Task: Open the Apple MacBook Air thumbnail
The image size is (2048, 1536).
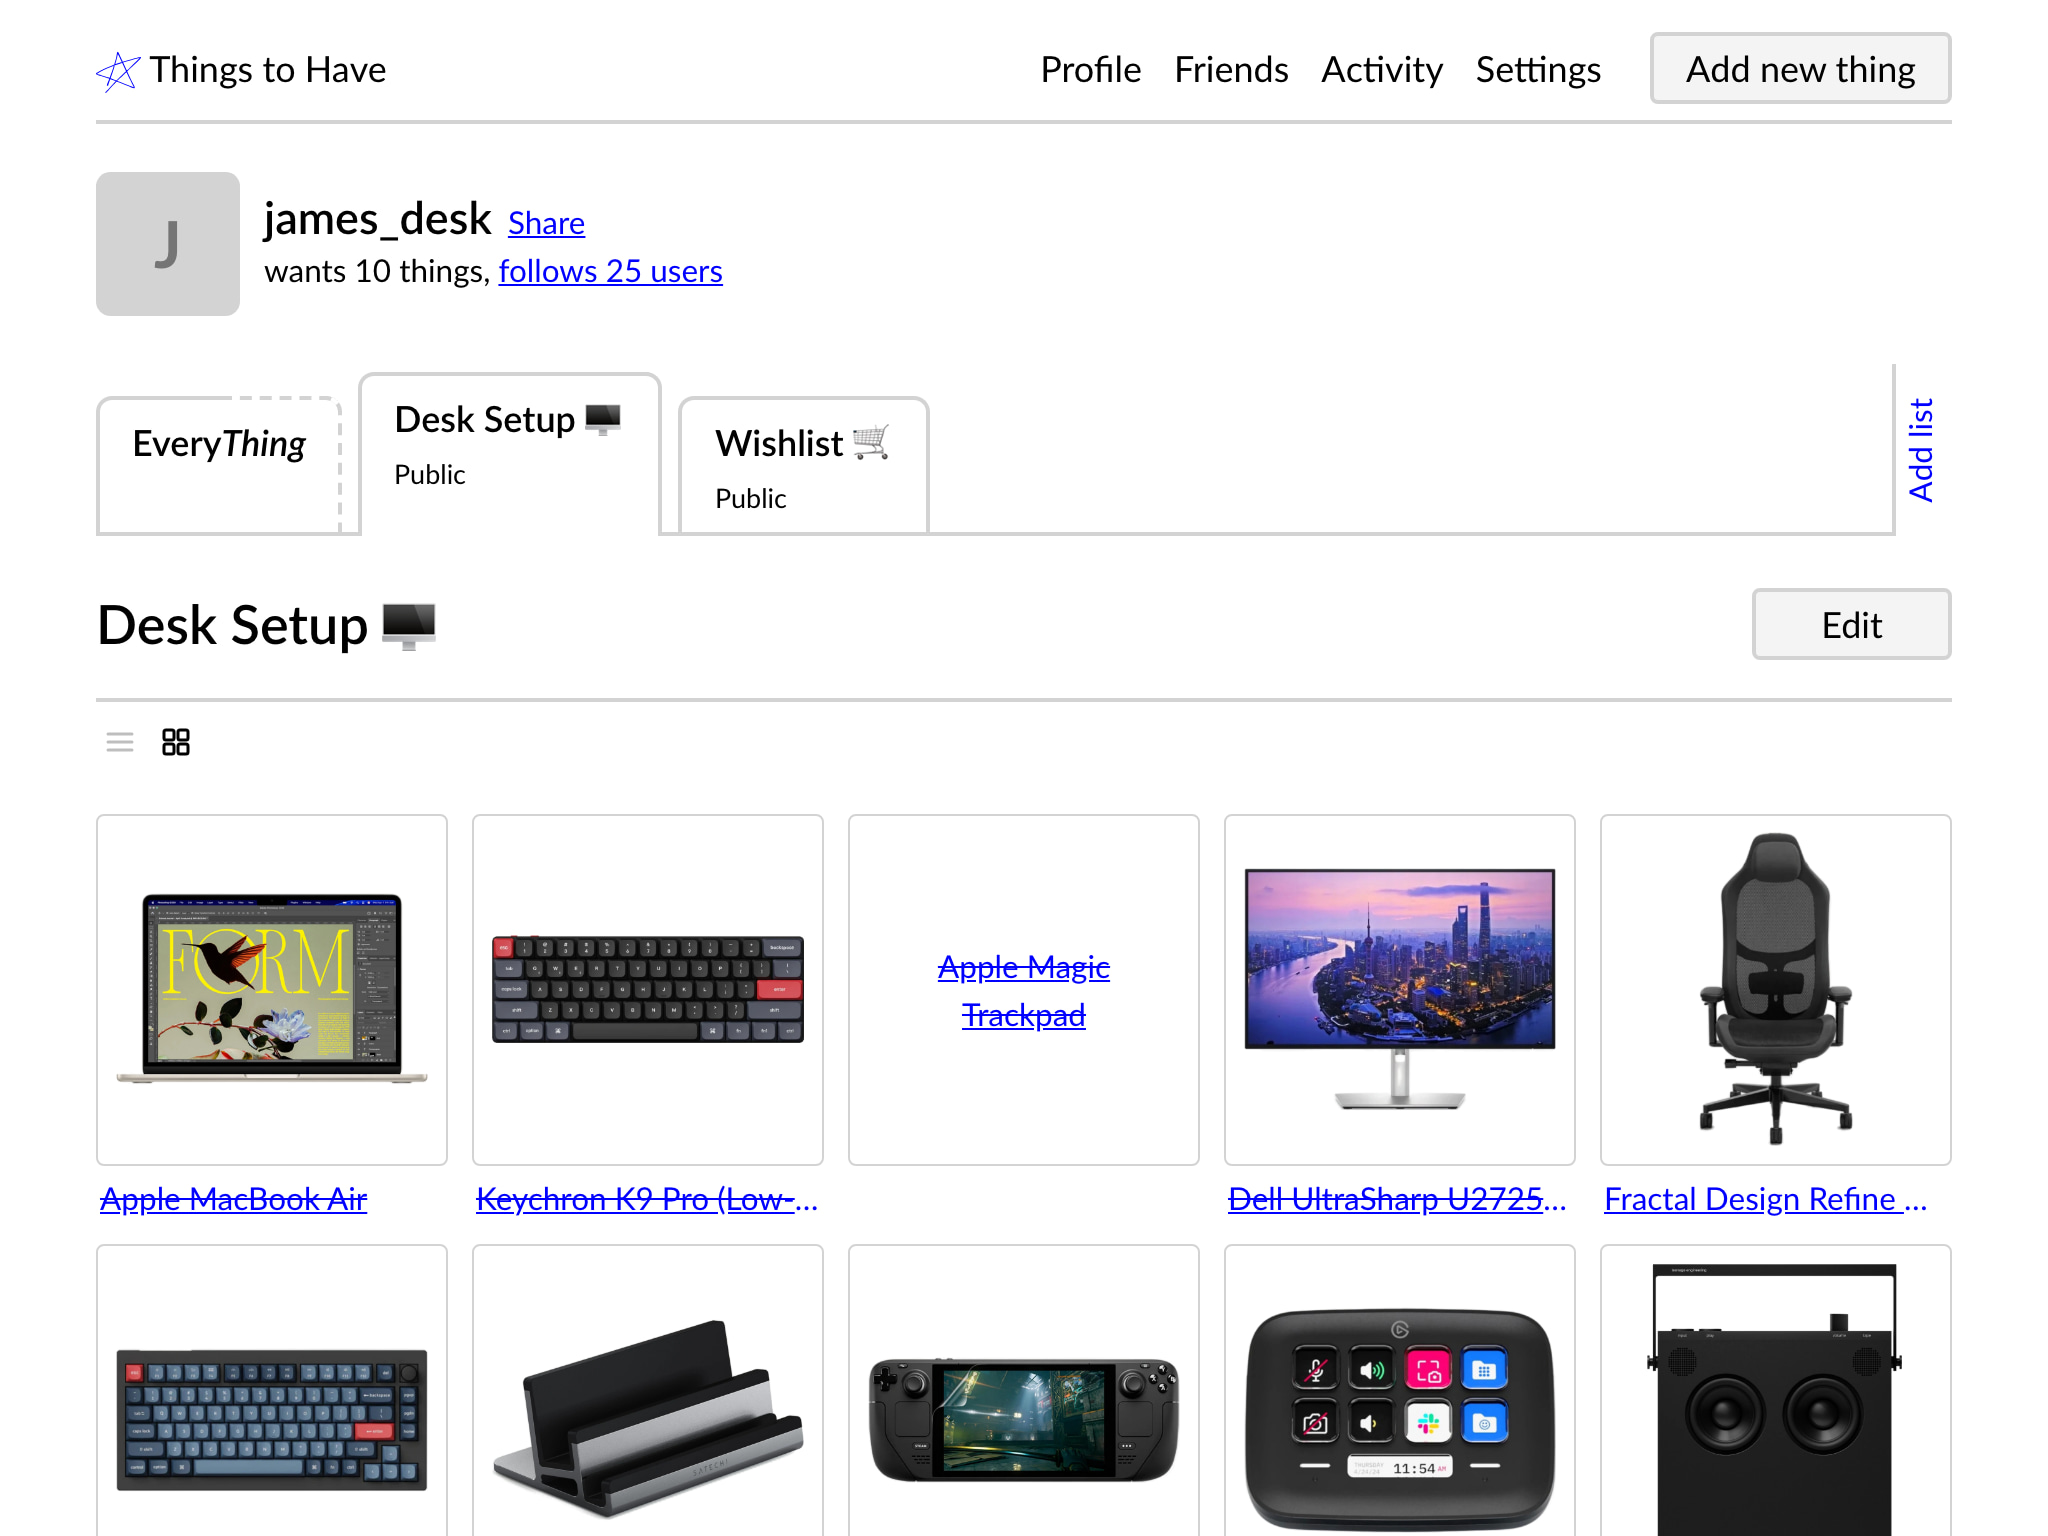Action: 272,990
